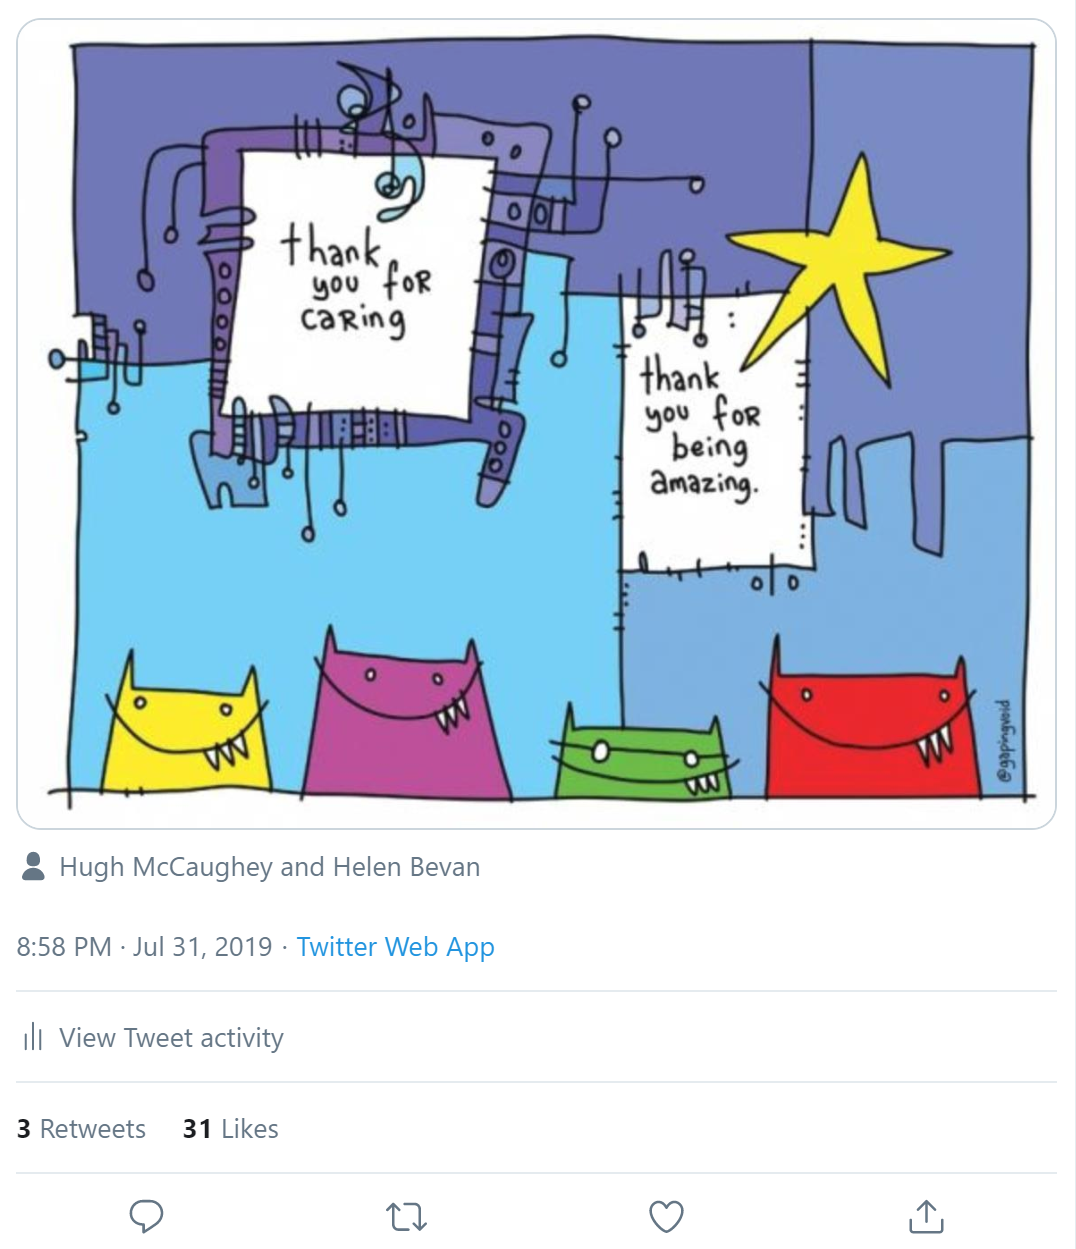
Task: Click the @gapingvoid watermark on the image
Action: pos(1008,740)
